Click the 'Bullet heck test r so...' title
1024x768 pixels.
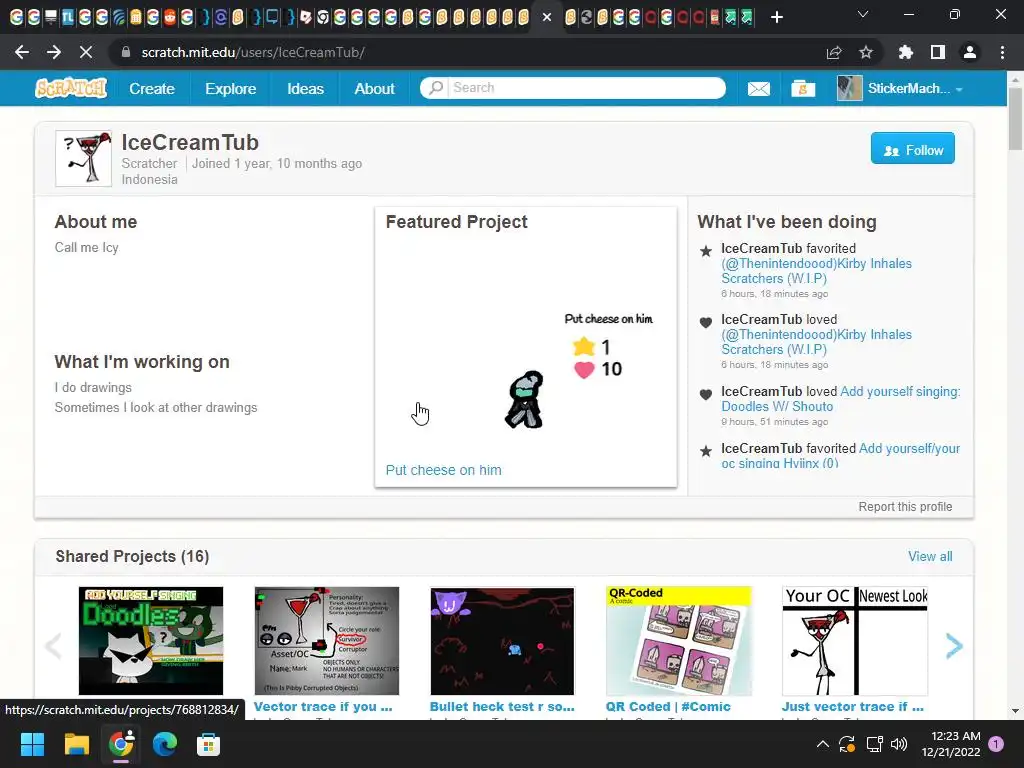502,707
